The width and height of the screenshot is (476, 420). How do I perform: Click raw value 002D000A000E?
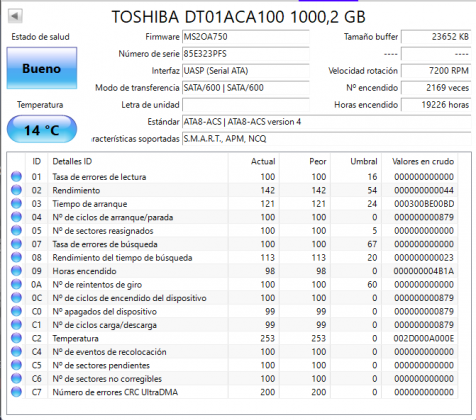(x=424, y=338)
